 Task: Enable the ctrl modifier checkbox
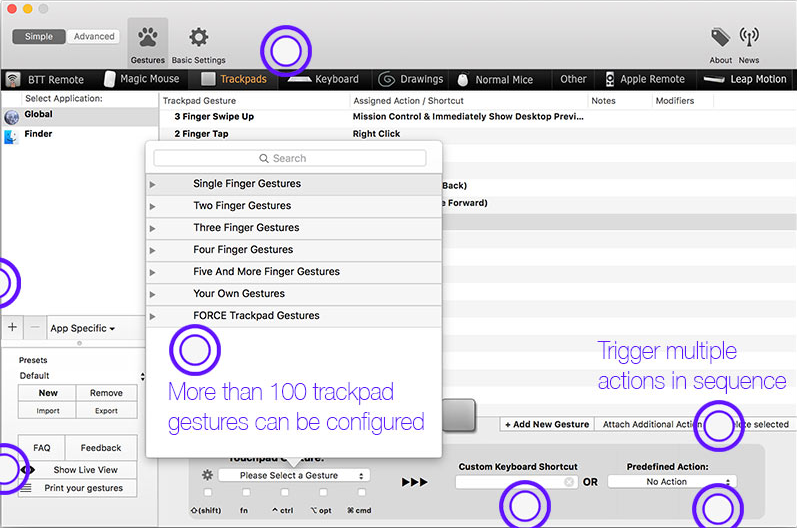pos(285,492)
